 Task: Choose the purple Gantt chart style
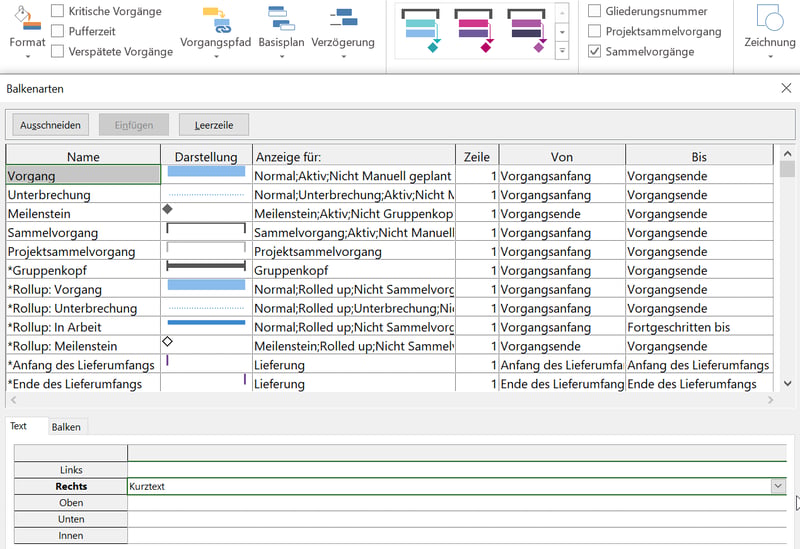pos(526,31)
